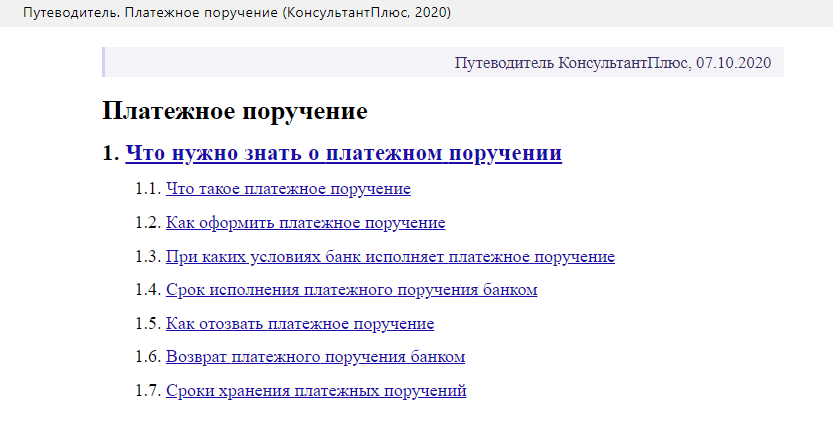Open "При каких условиях банк исполняет платежное поручение"
The width and height of the screenshot is (833, 422).
pos(390,256)
